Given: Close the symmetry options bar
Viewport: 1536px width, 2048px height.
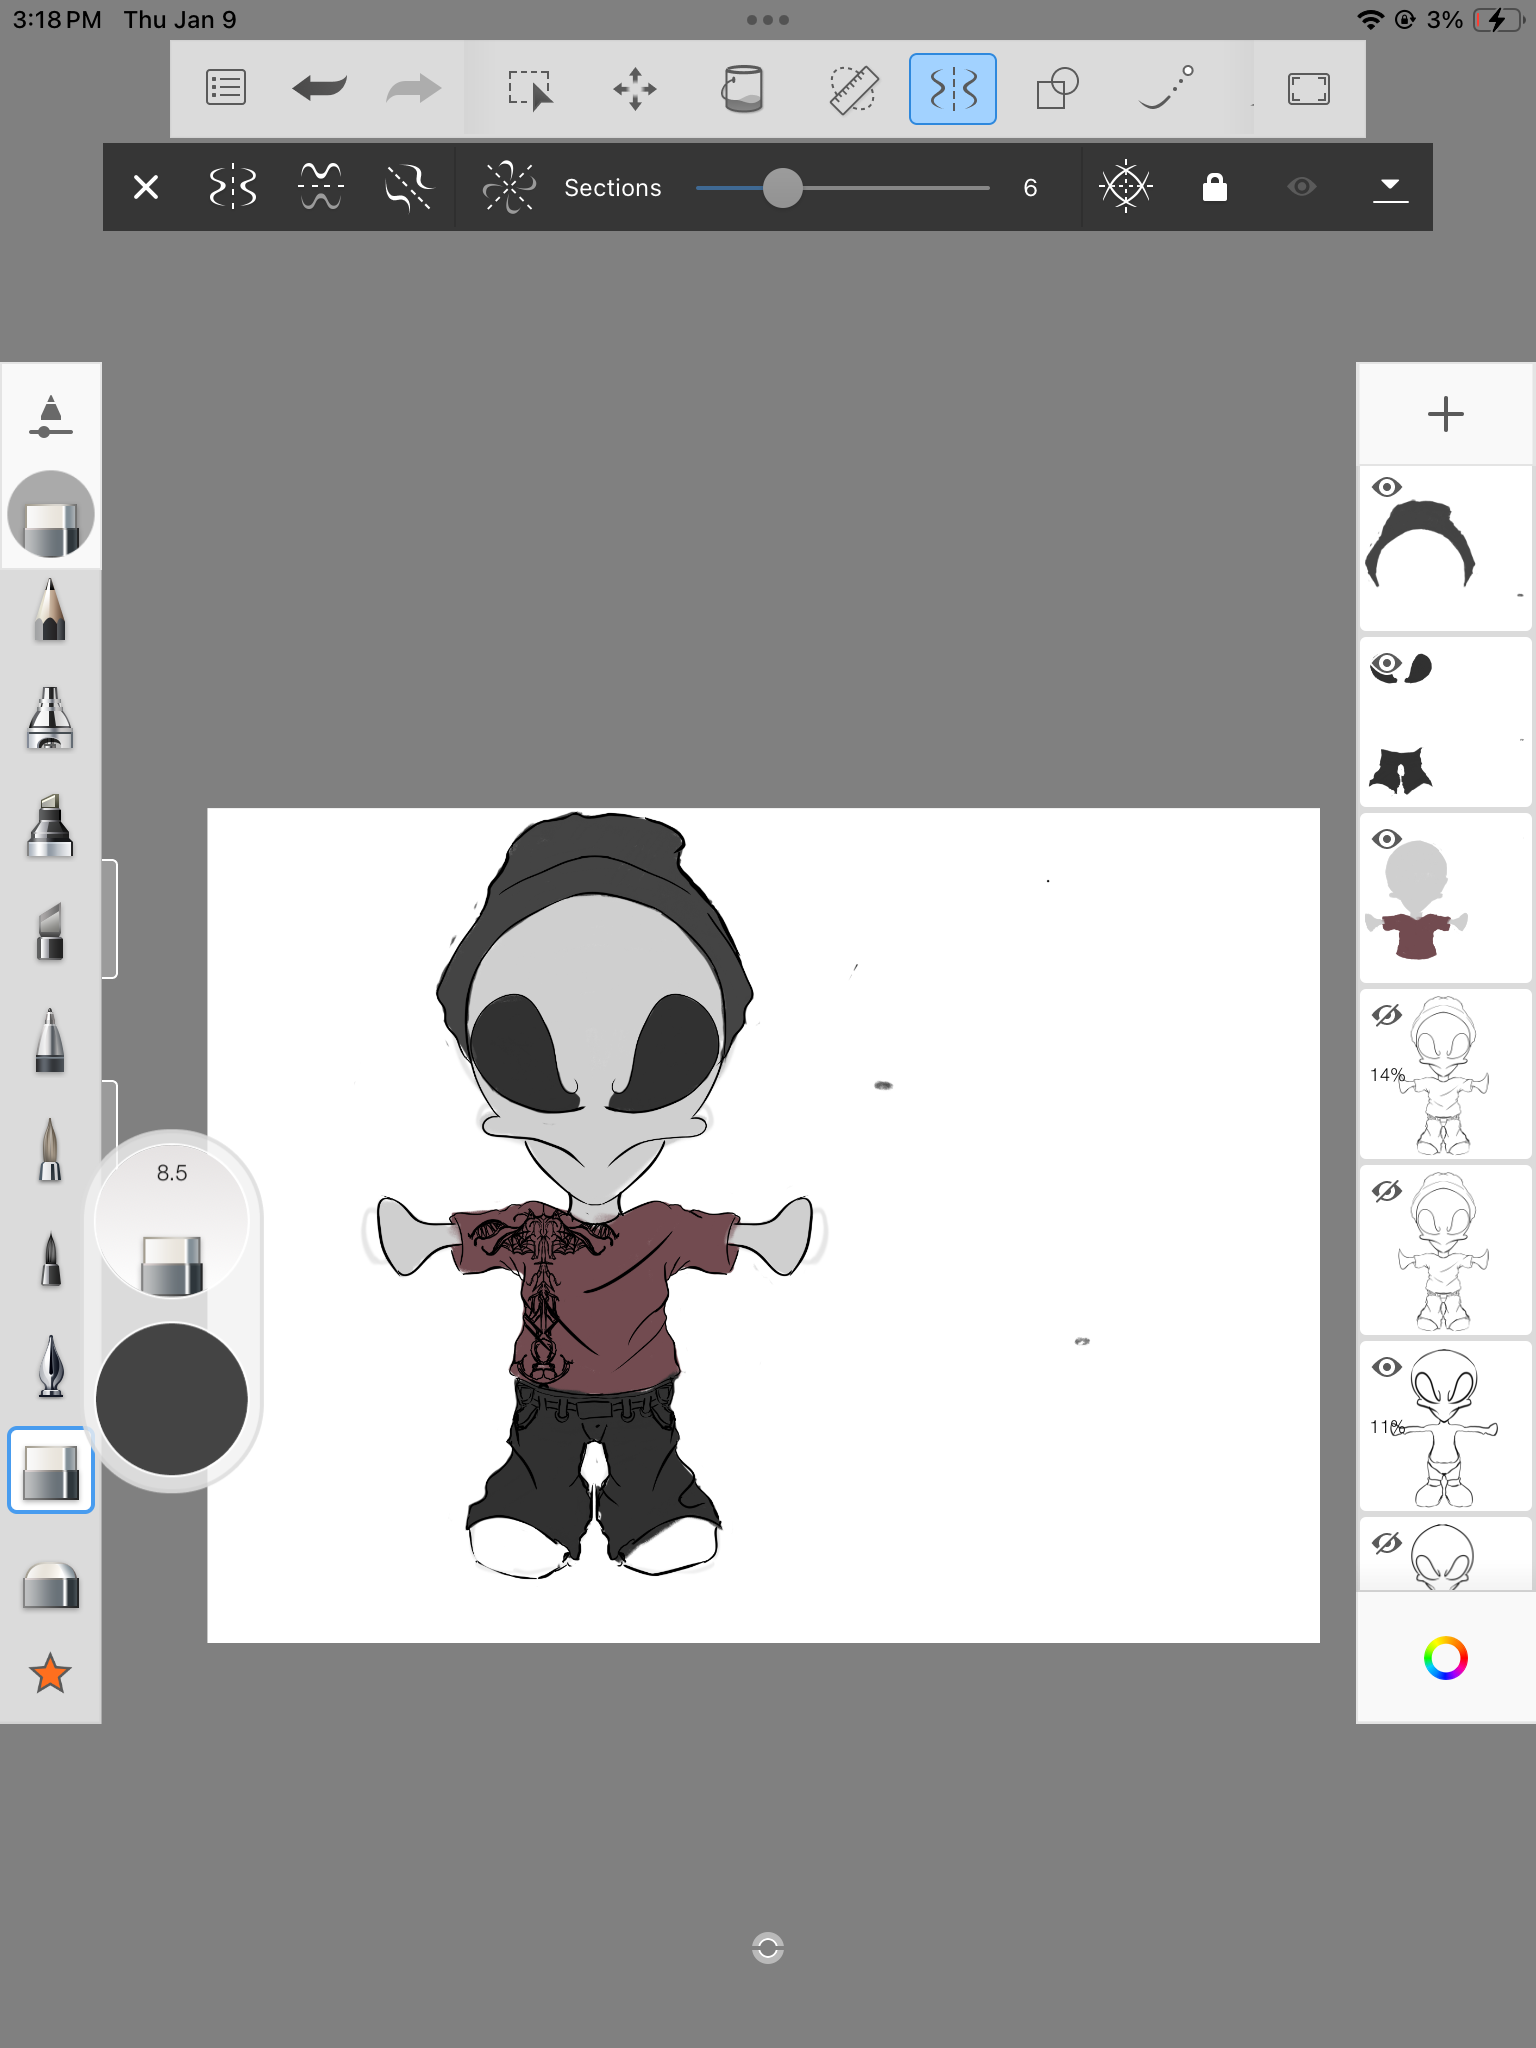Looking at the screenshot, I should (x=146, y=187).
